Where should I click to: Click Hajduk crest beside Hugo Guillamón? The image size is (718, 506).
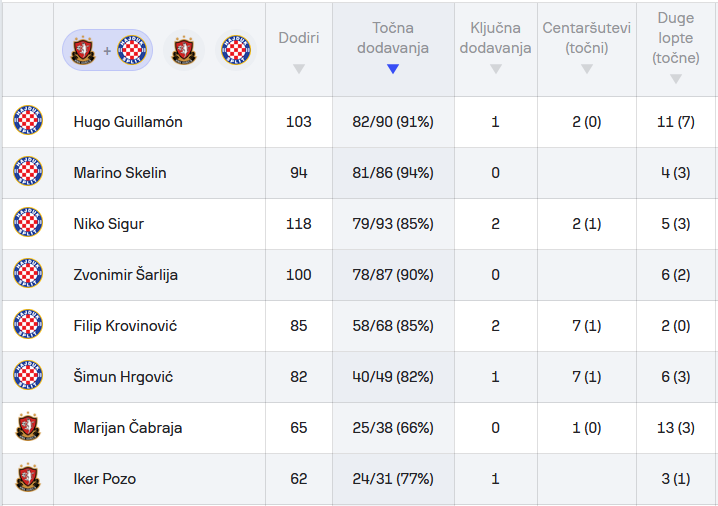click(x=27, y=122)
